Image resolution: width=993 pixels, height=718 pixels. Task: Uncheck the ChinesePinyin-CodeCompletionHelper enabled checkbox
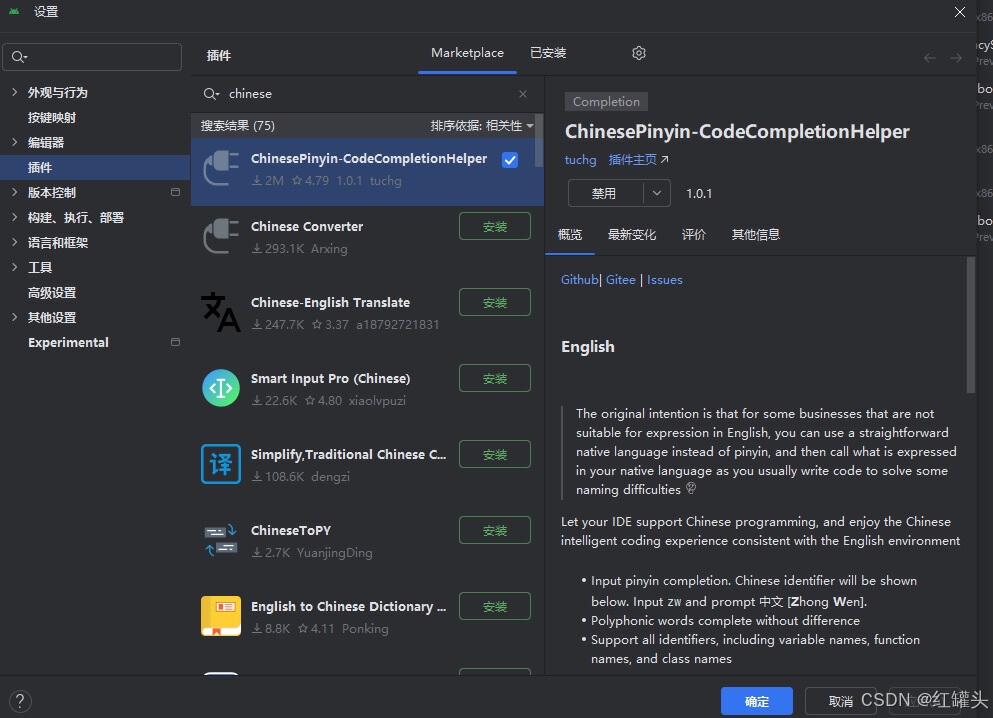tap(510, 160)
